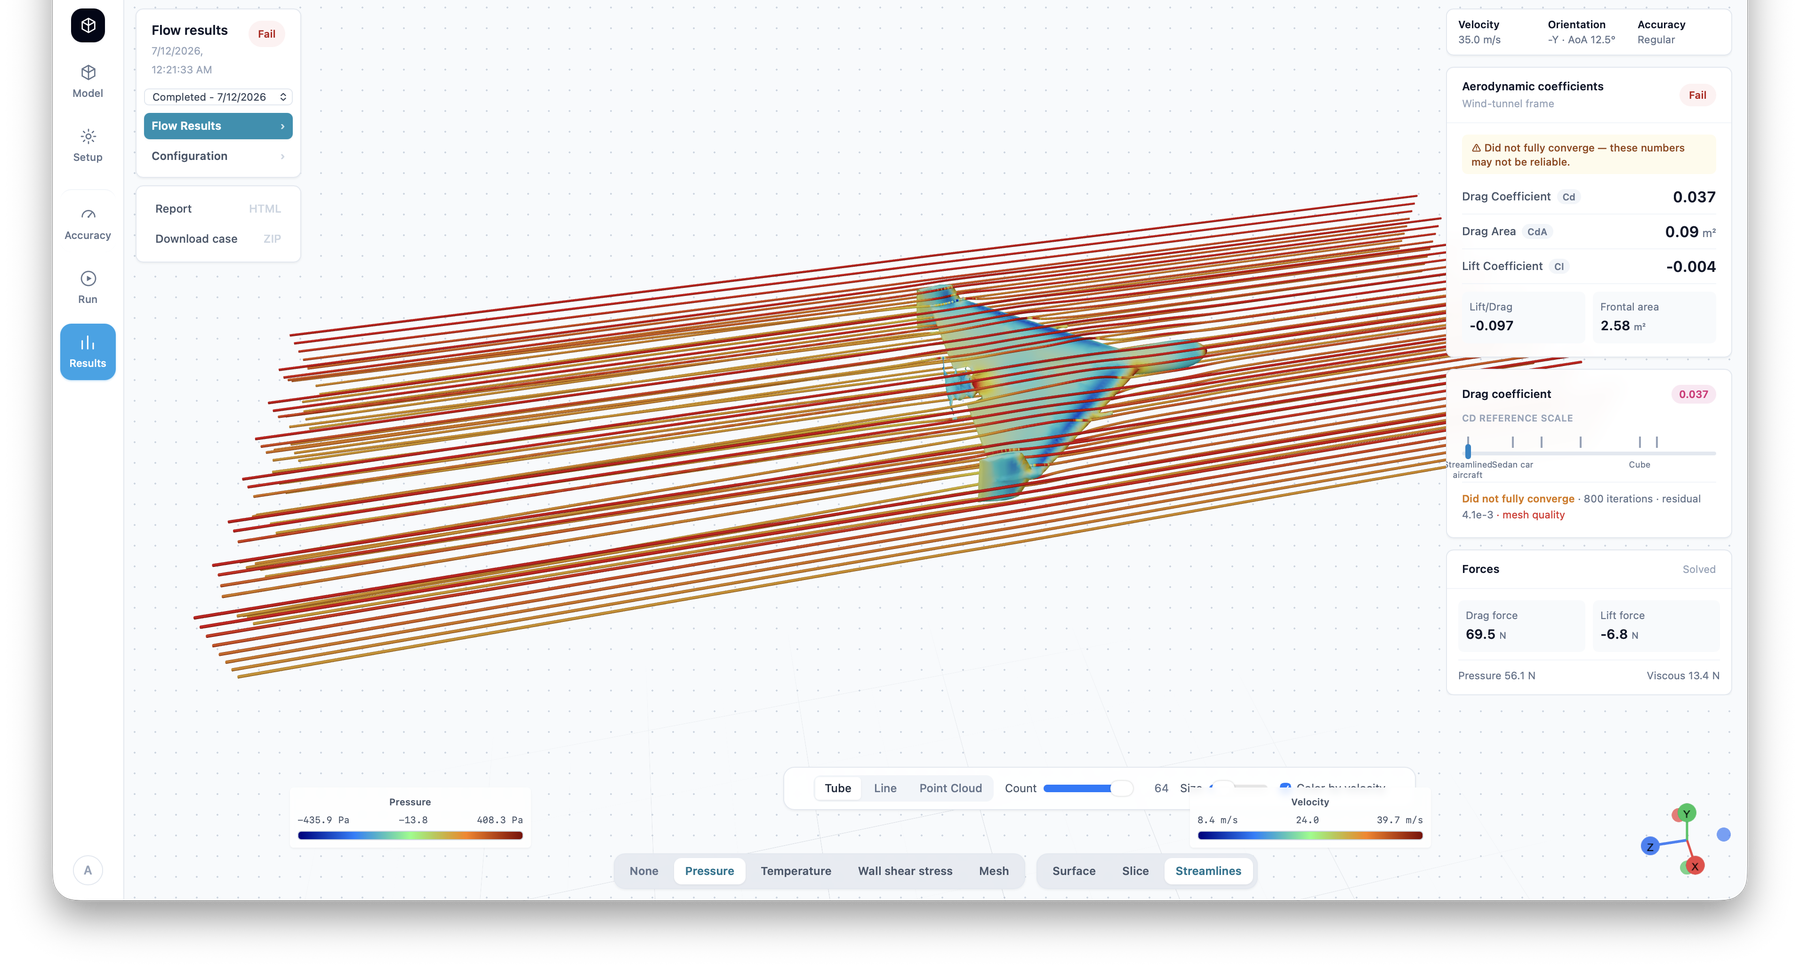Click the blue Z axis gizmo handle

[1650, 846]
